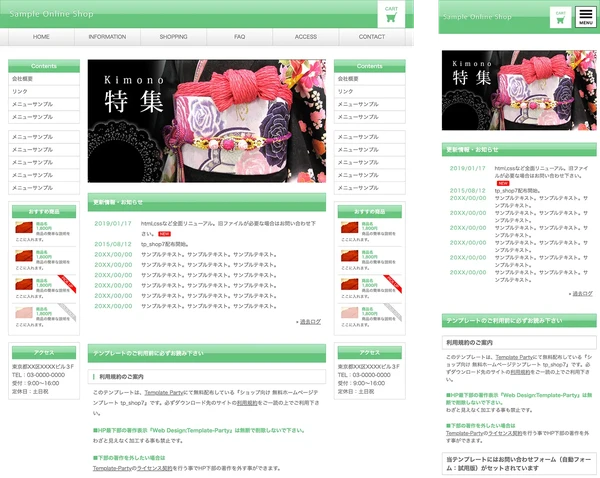Open the CART icon in the desktop header
Image resolution: width=600 pixels, height=478 pixels.
click(391, 15)
